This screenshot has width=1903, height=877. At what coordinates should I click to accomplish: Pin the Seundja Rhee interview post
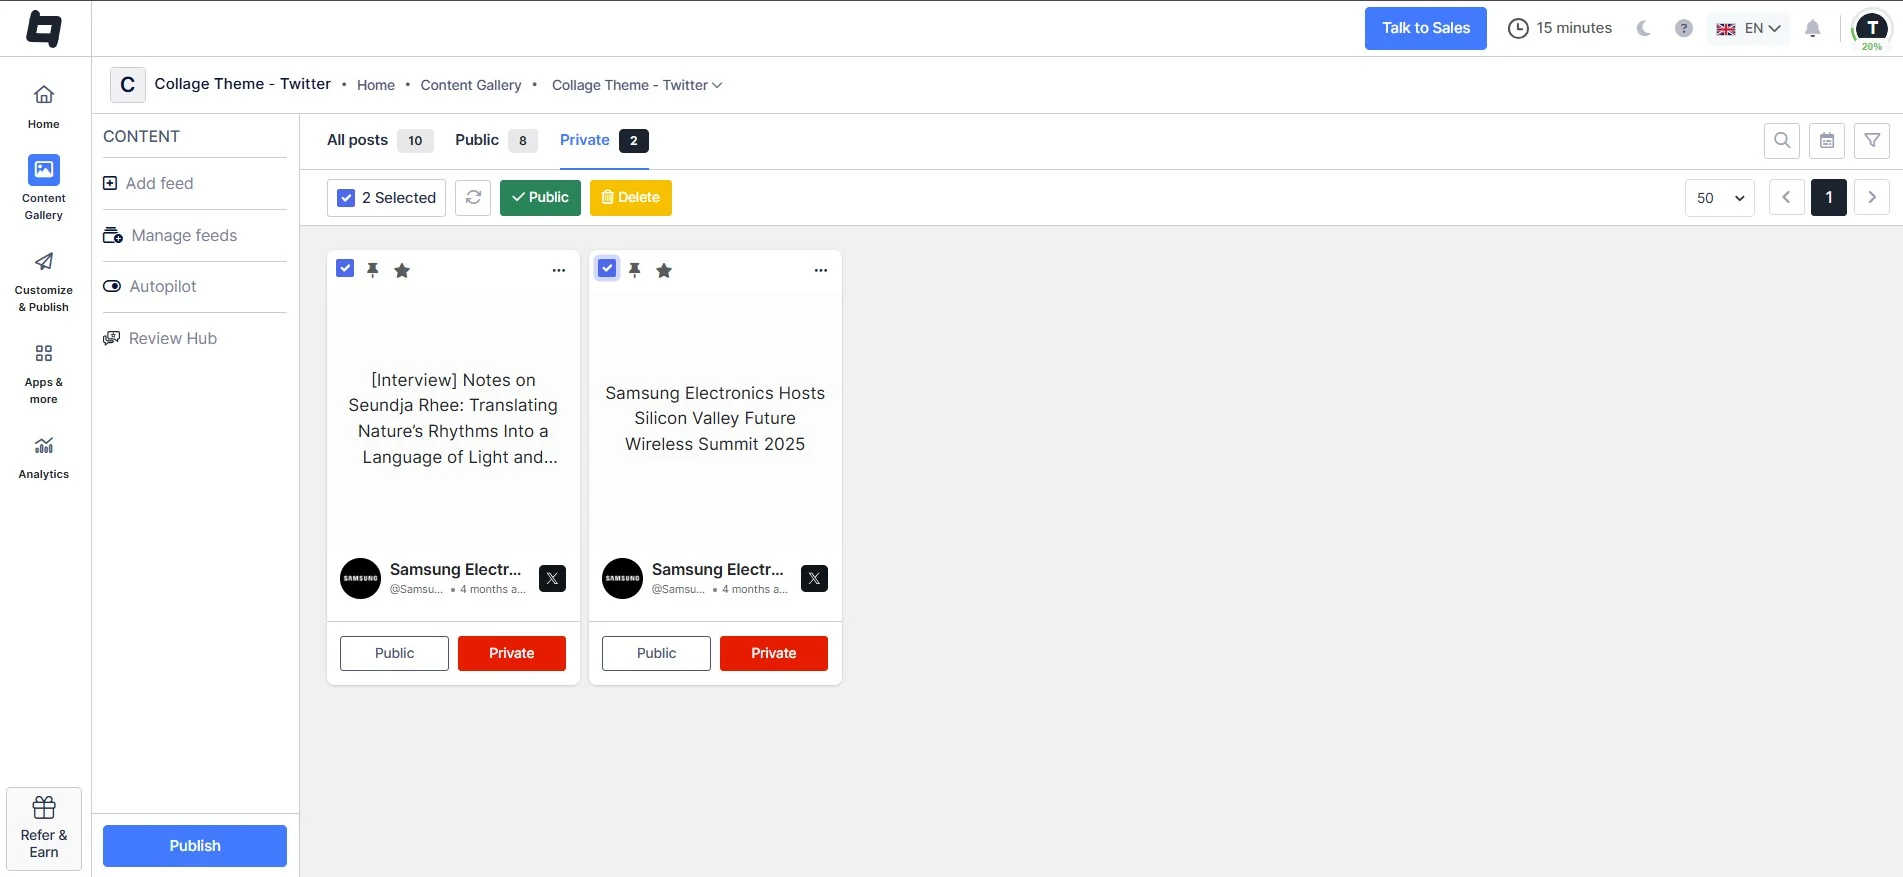coord(373,270)
